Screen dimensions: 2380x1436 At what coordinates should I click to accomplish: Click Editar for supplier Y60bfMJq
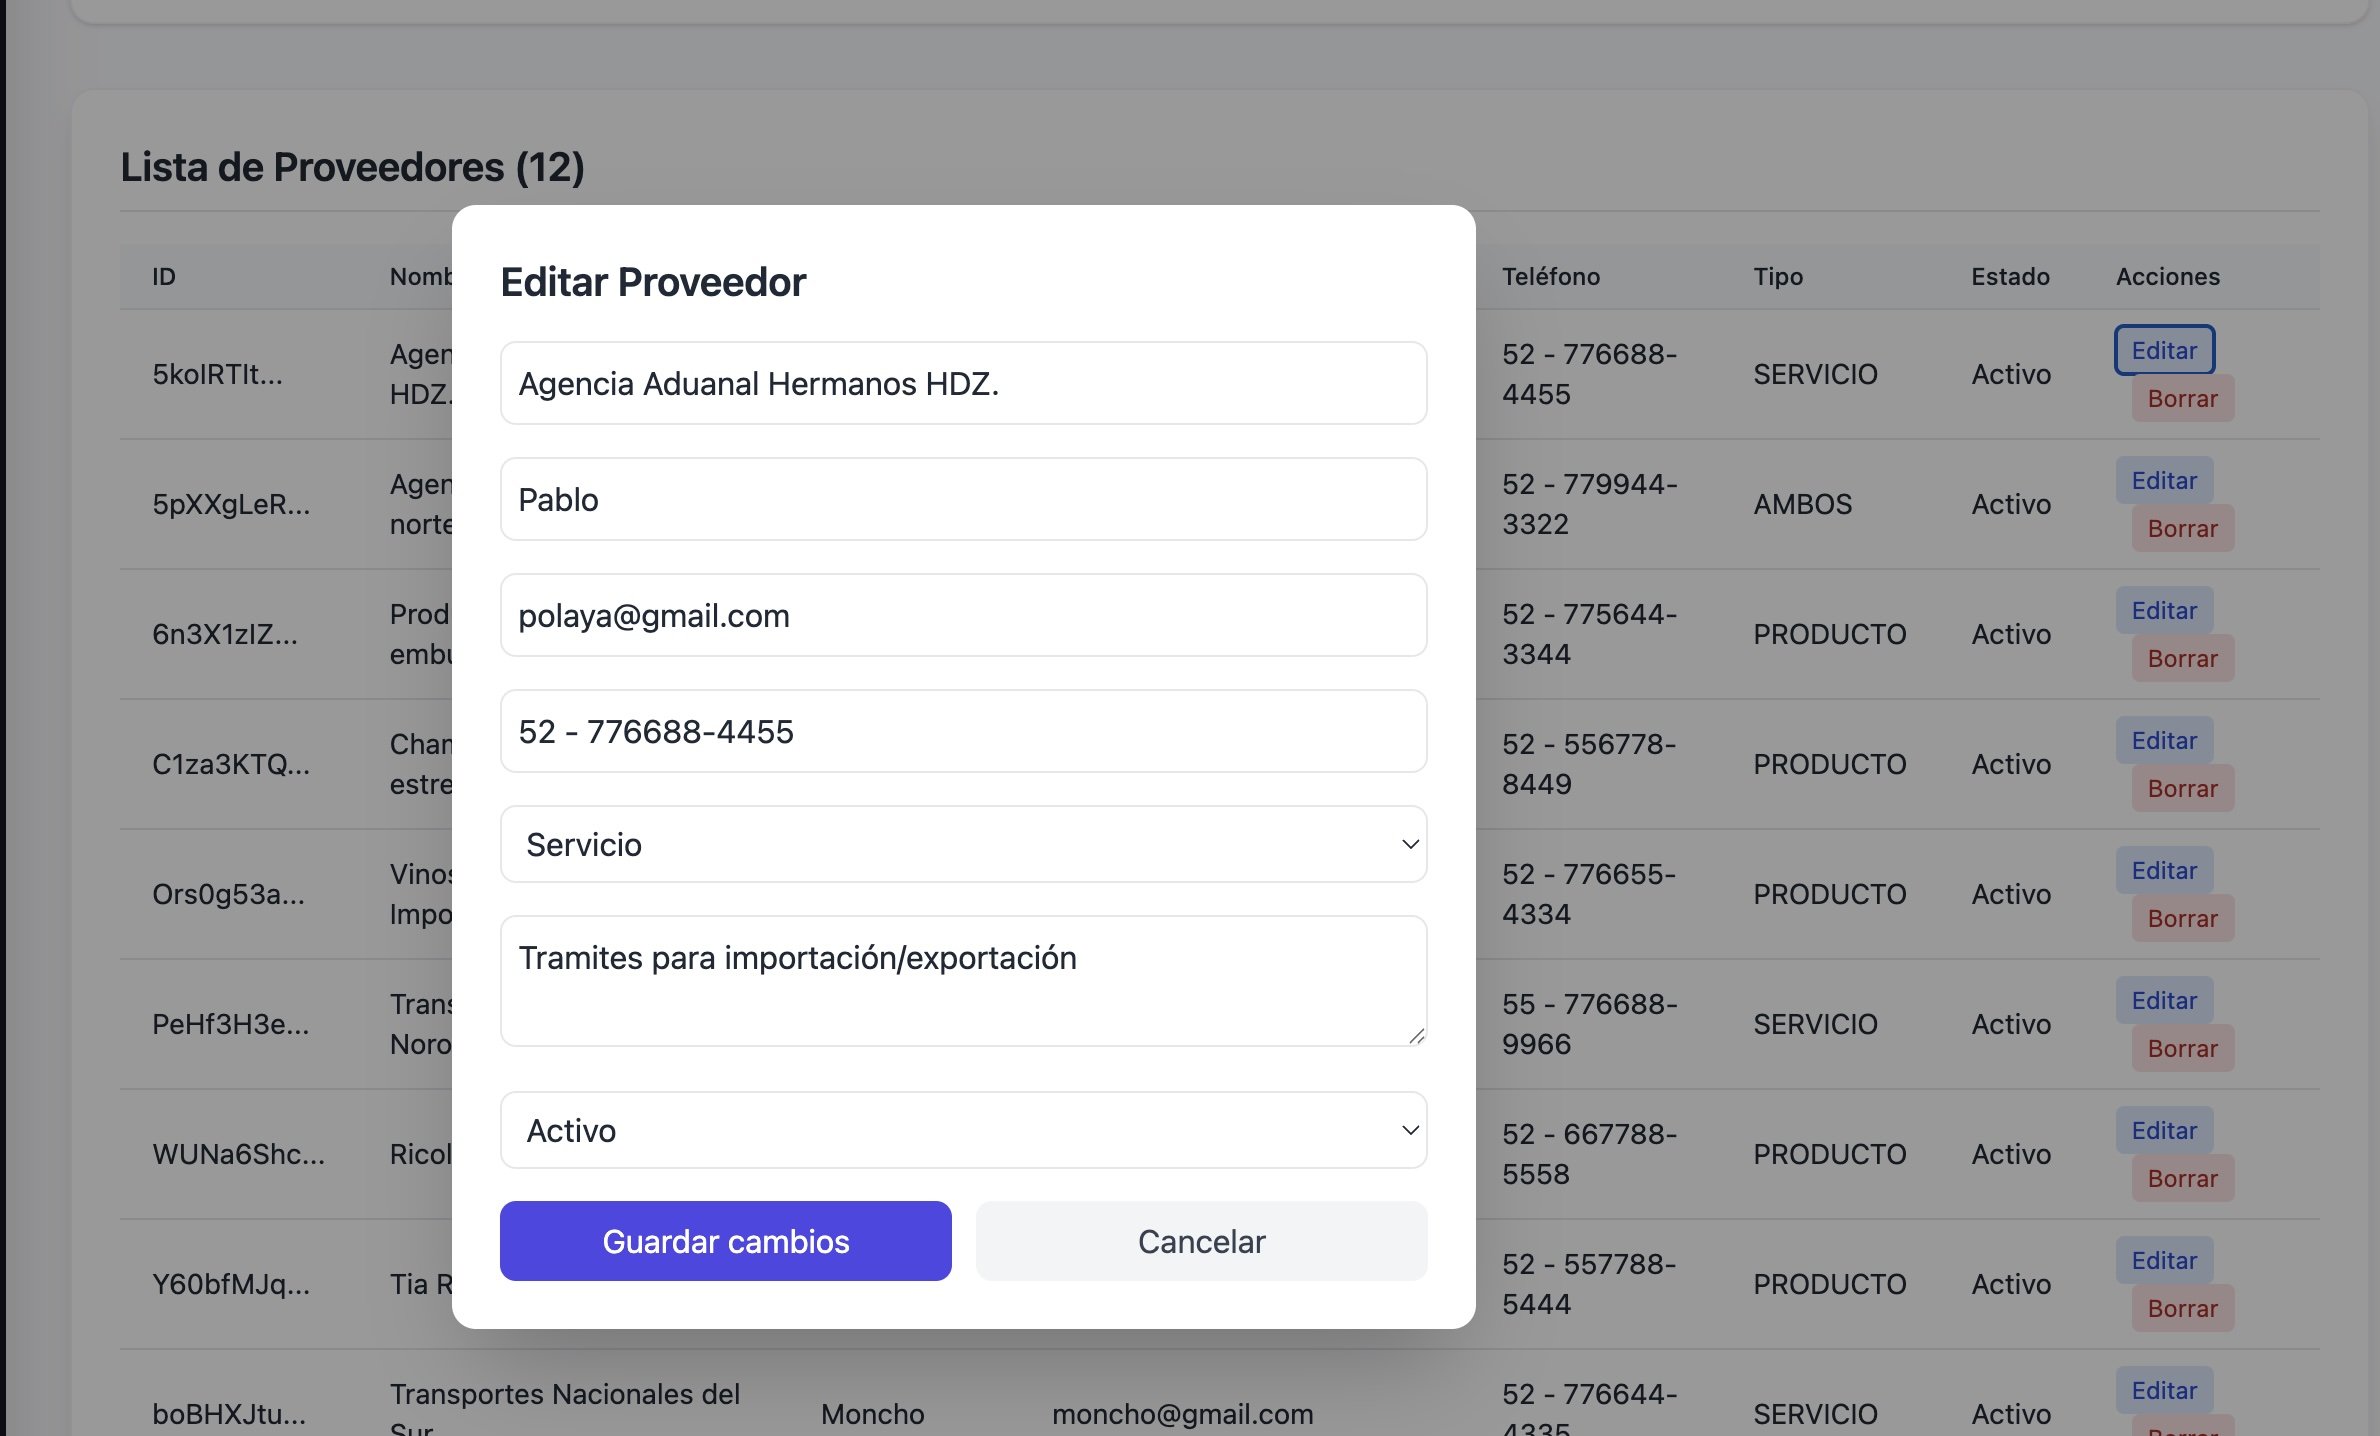point(2164,1261)
